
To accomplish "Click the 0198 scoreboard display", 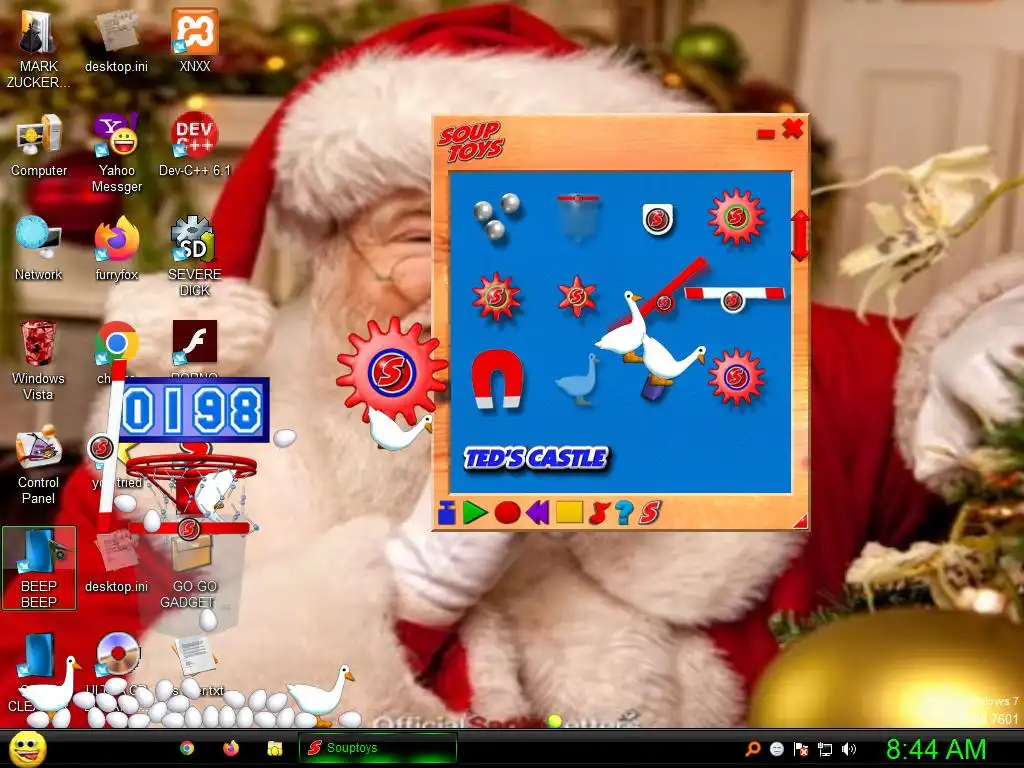I will (193, 410).
